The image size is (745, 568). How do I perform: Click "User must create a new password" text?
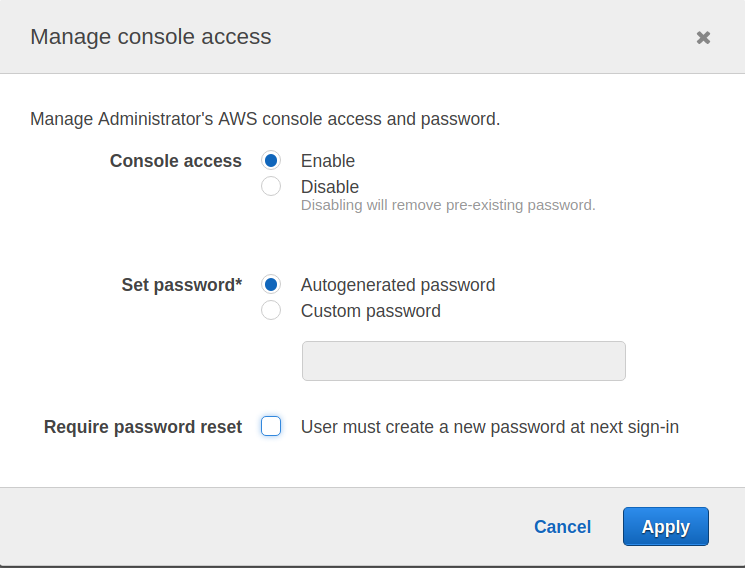[490, 427]
